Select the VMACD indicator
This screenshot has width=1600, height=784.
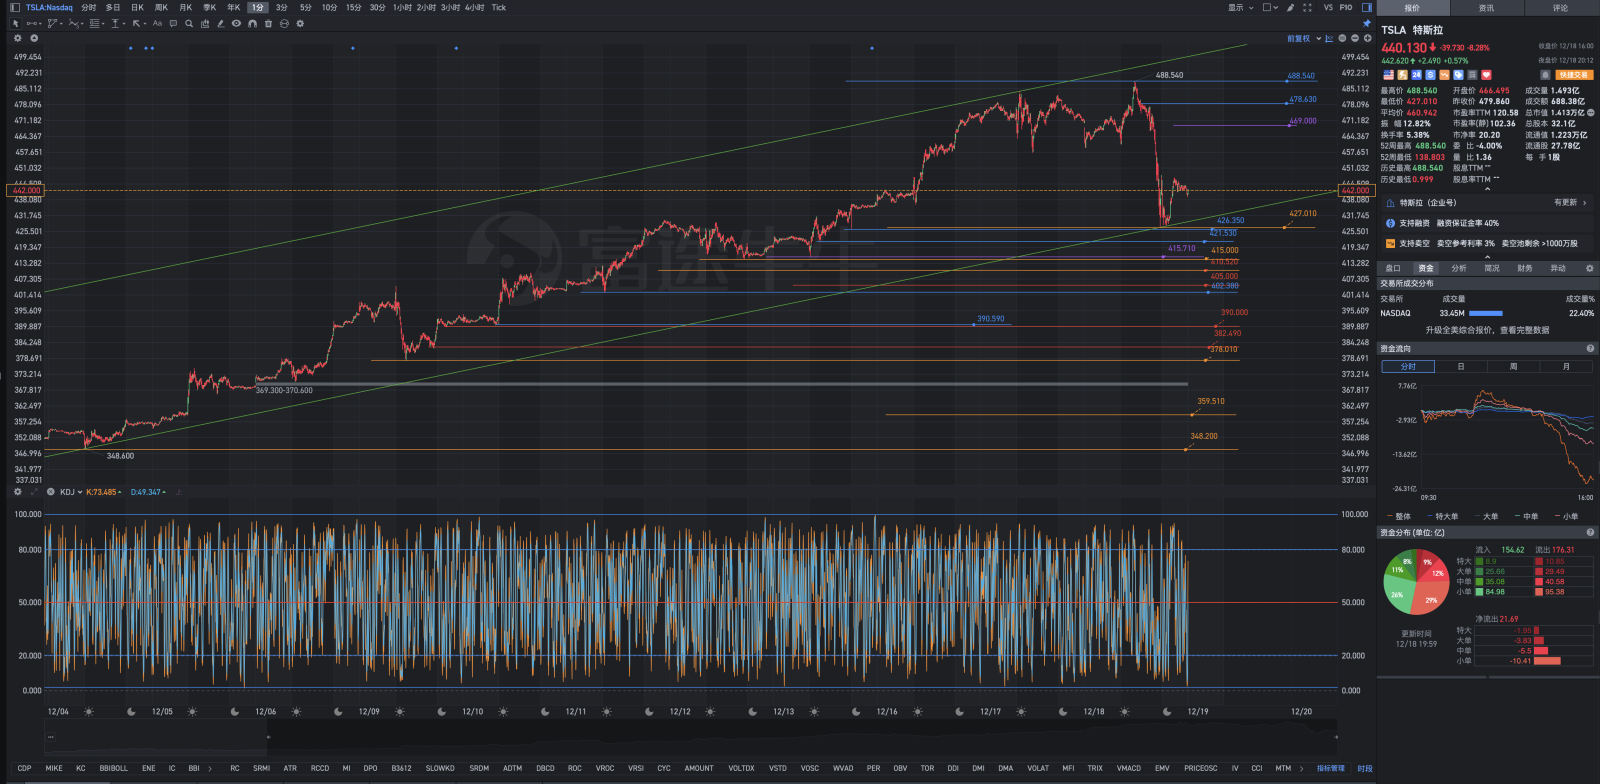[x=1128, y=768]
